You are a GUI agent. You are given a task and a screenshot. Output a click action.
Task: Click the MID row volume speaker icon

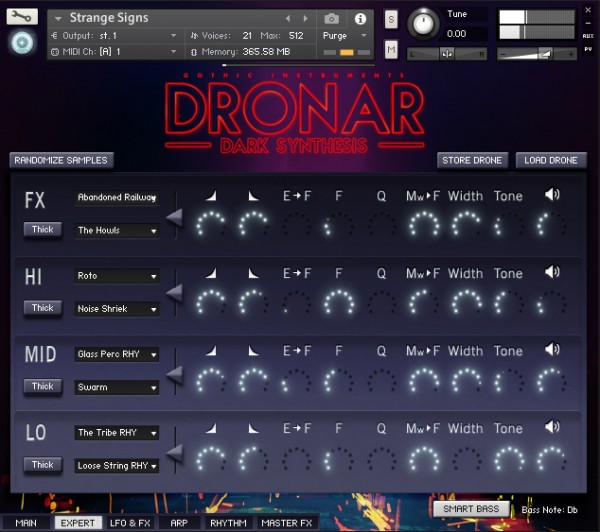pyautogui.click(x=552, y=349)
